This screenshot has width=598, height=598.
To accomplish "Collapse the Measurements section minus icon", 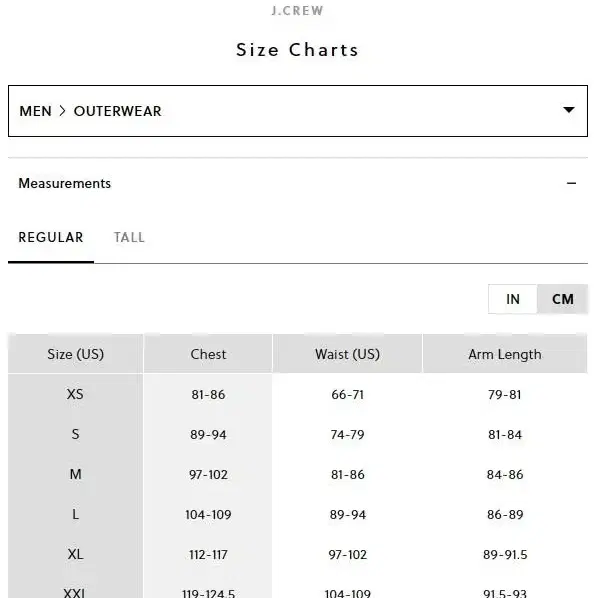I will pos(571,183).
